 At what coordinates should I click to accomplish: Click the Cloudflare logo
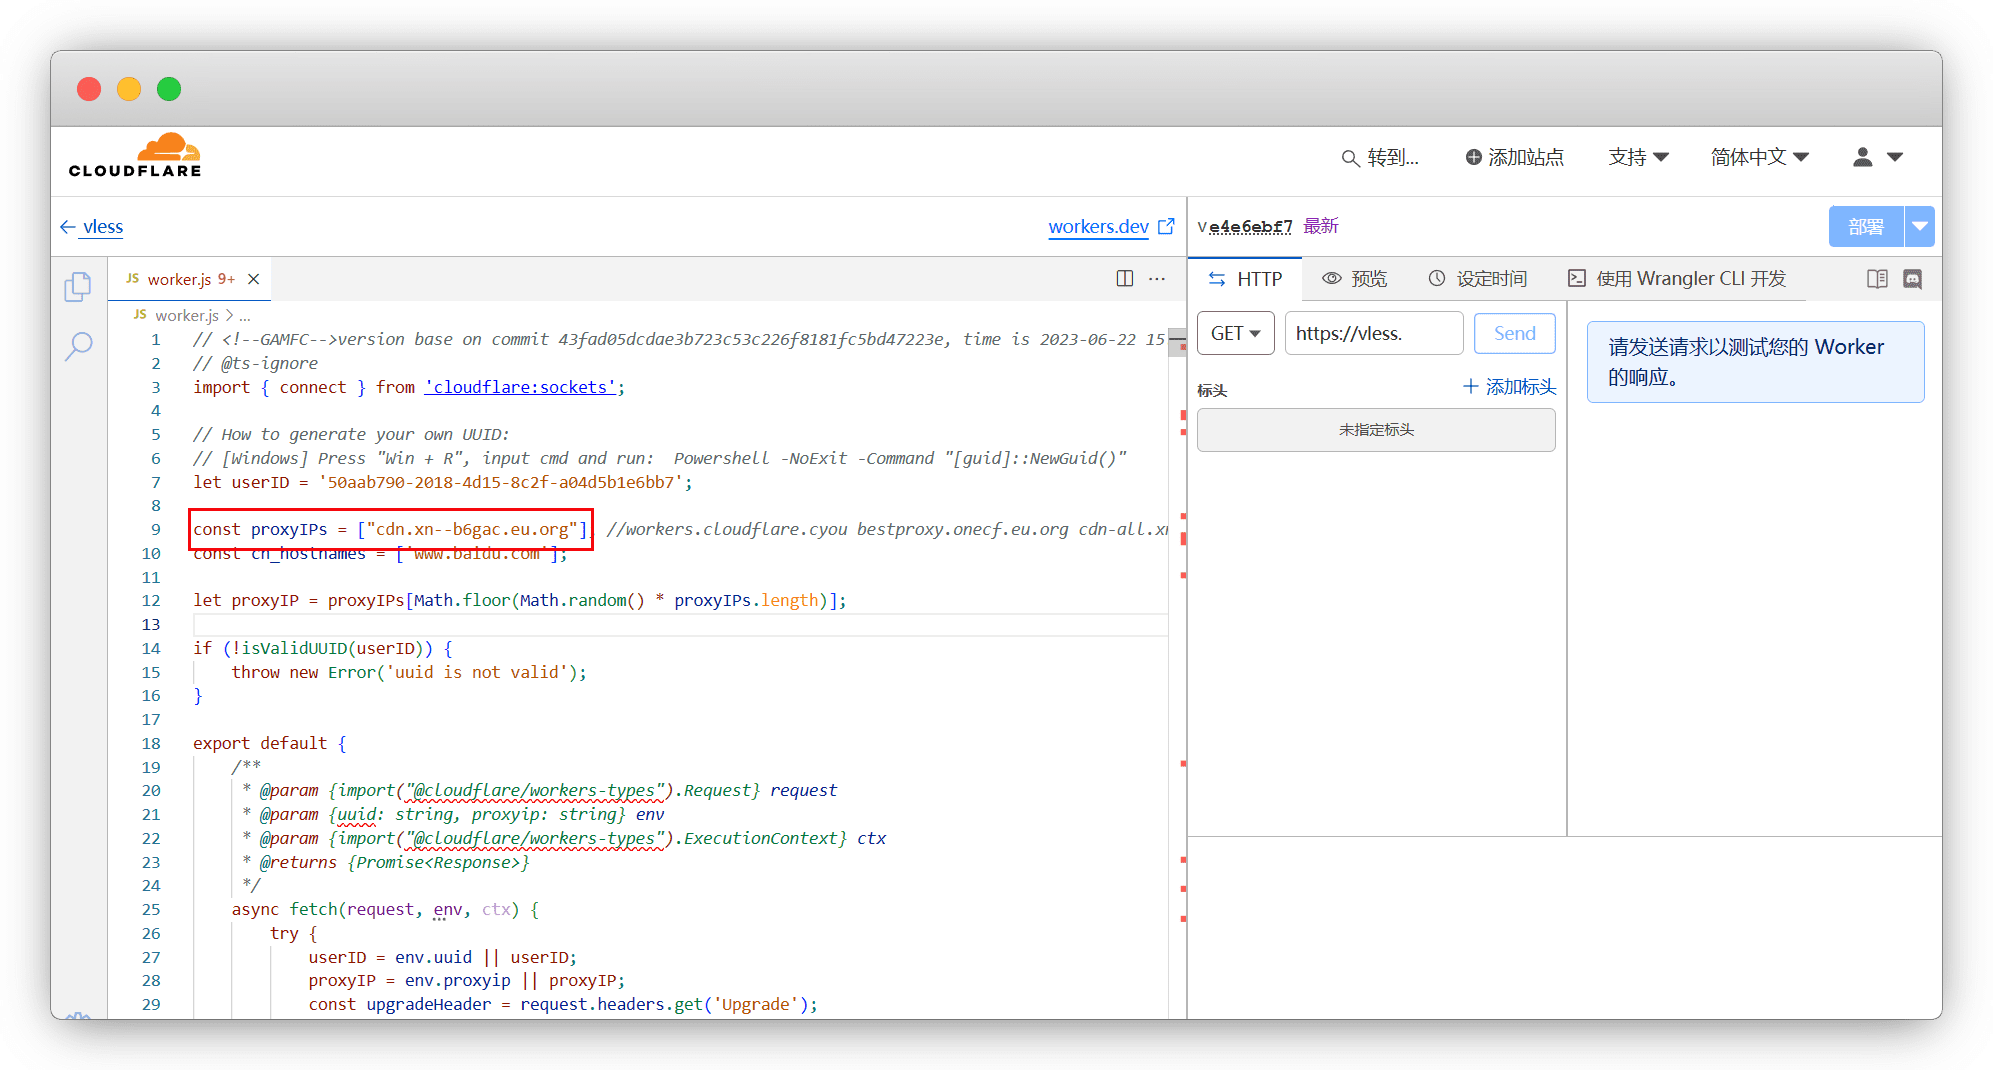click(135, 155)
